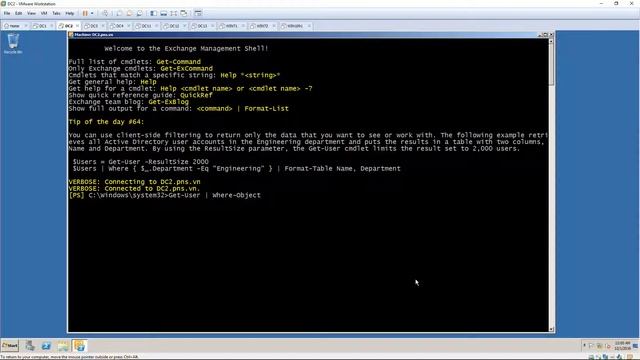640x360 pixels.
Task: Switch to the DC12 tab
Action: click(x=173, y=26)
